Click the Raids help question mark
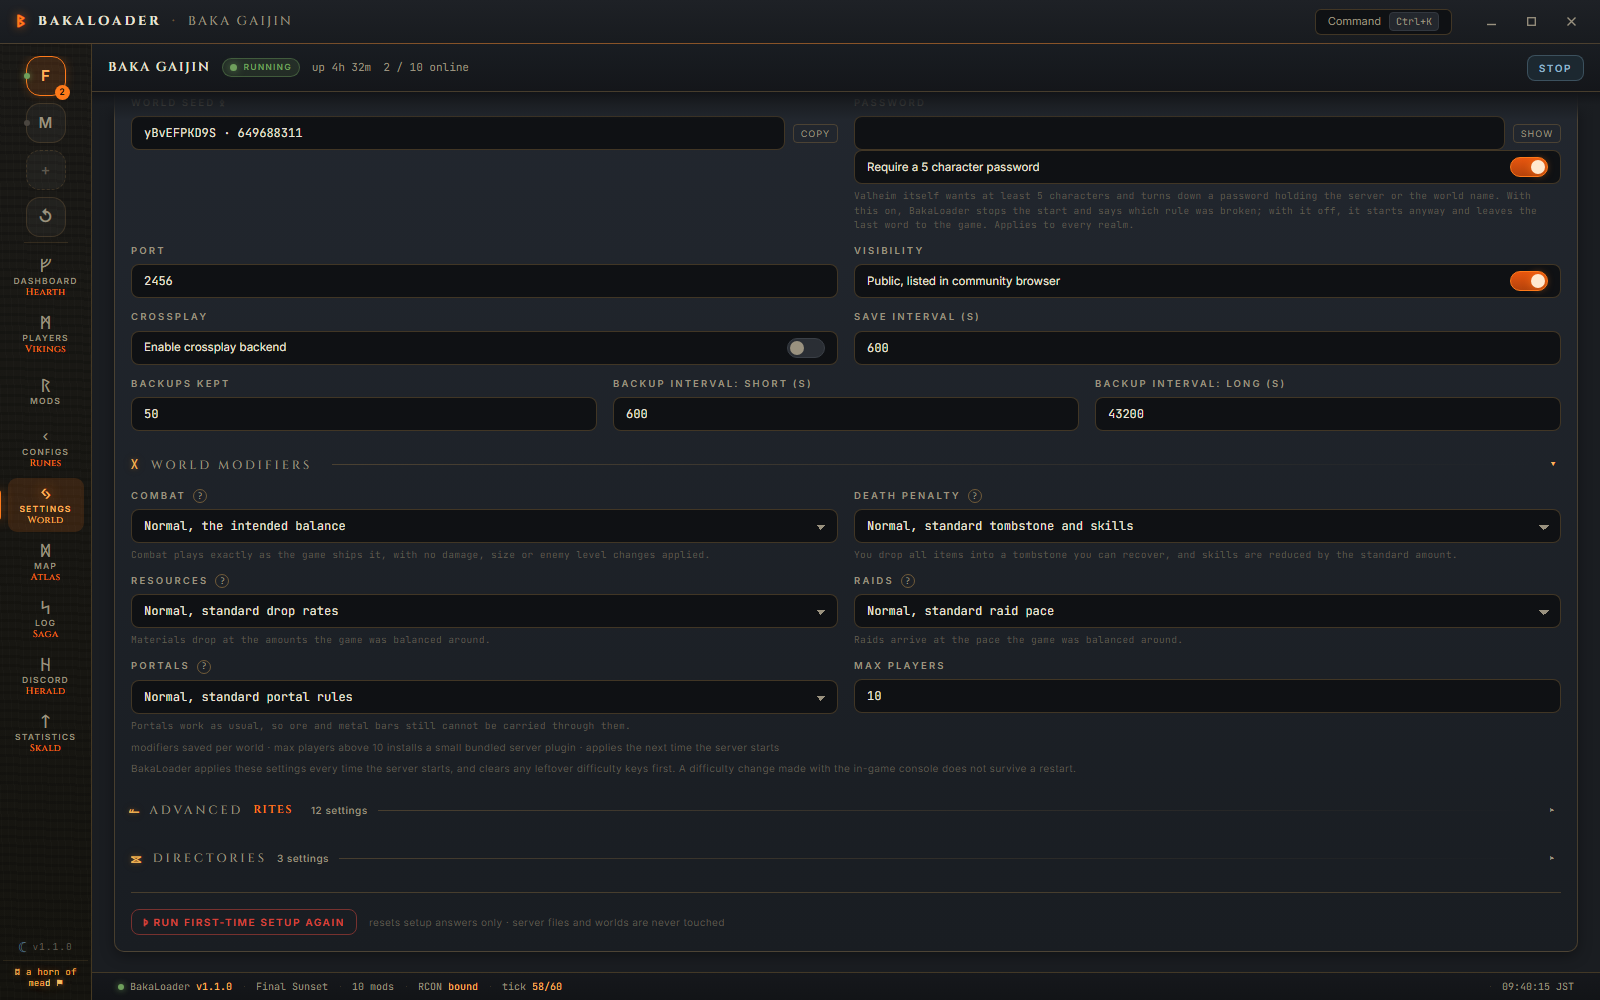Screen dimensions: 1600x1000 tap(908, 581)
